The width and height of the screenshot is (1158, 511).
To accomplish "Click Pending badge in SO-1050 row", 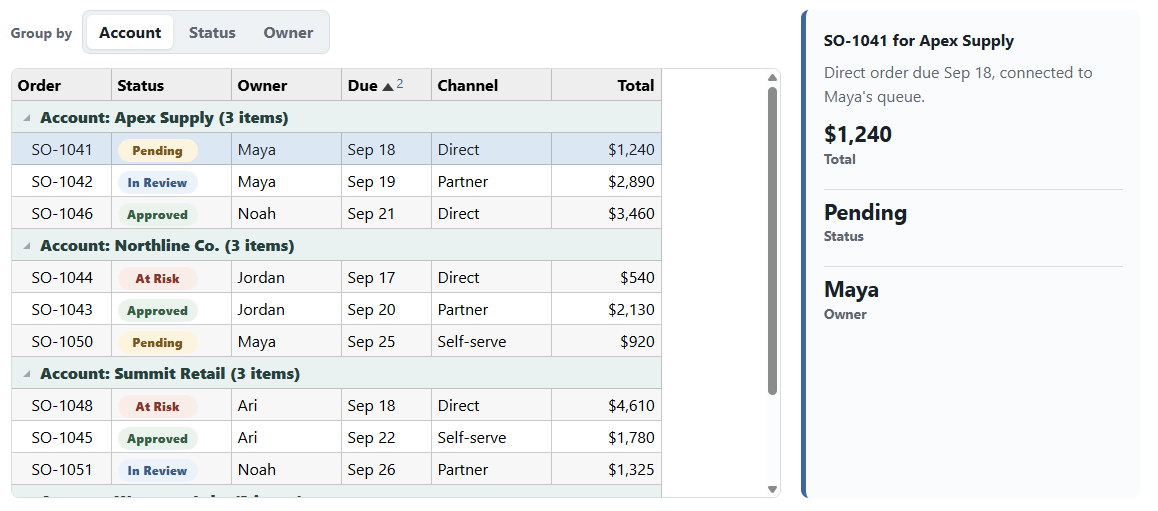I will coord(157,343).
